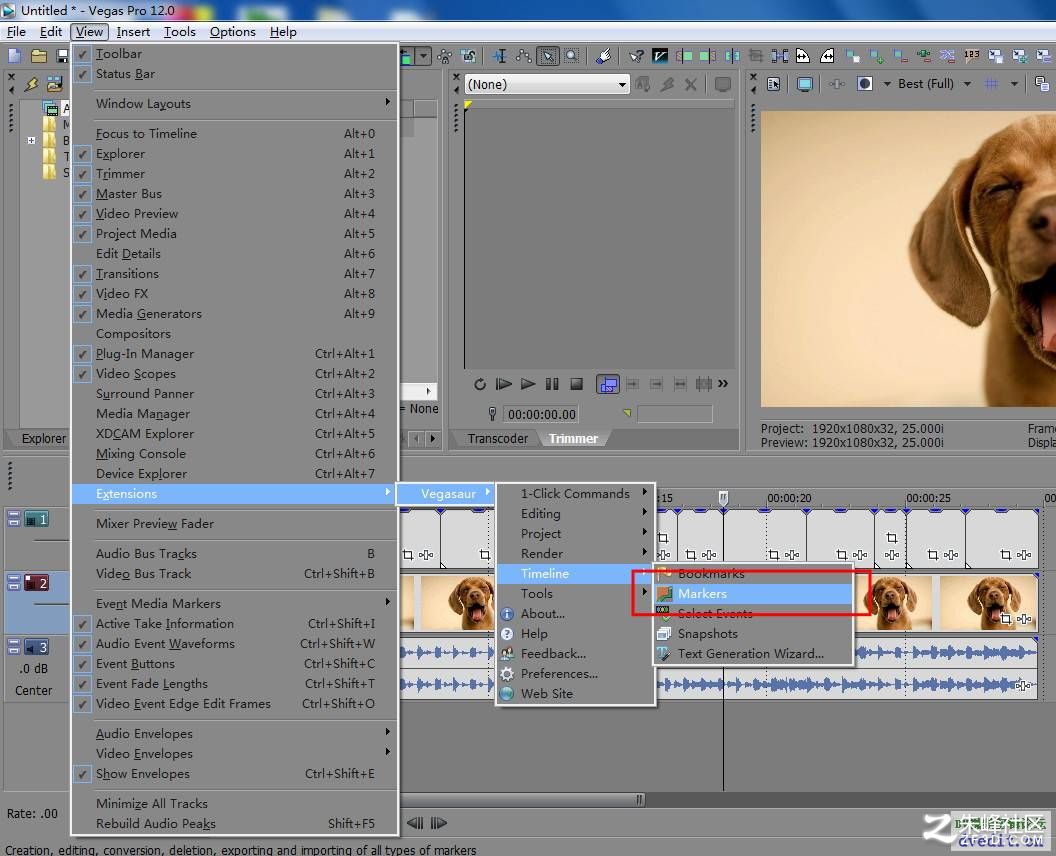The image size is (1056, 856).
Task: Select Mixer Preview Fader
Action: click(x=235, y=524)
